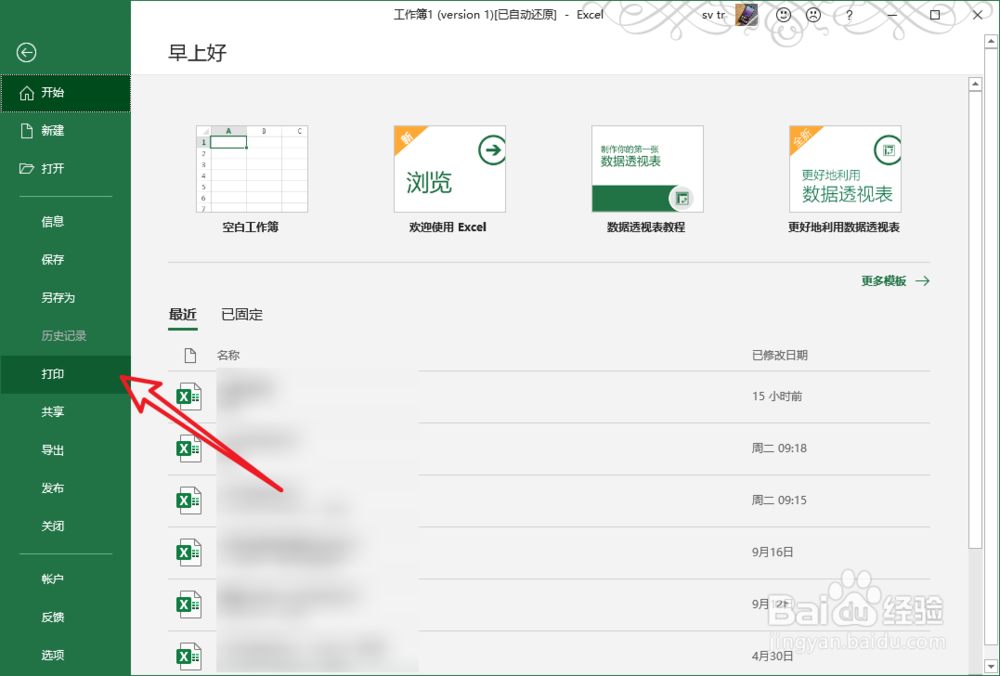Choose 保存 from the sidebar
This screenshot has height=676, width=1000.
65,260
